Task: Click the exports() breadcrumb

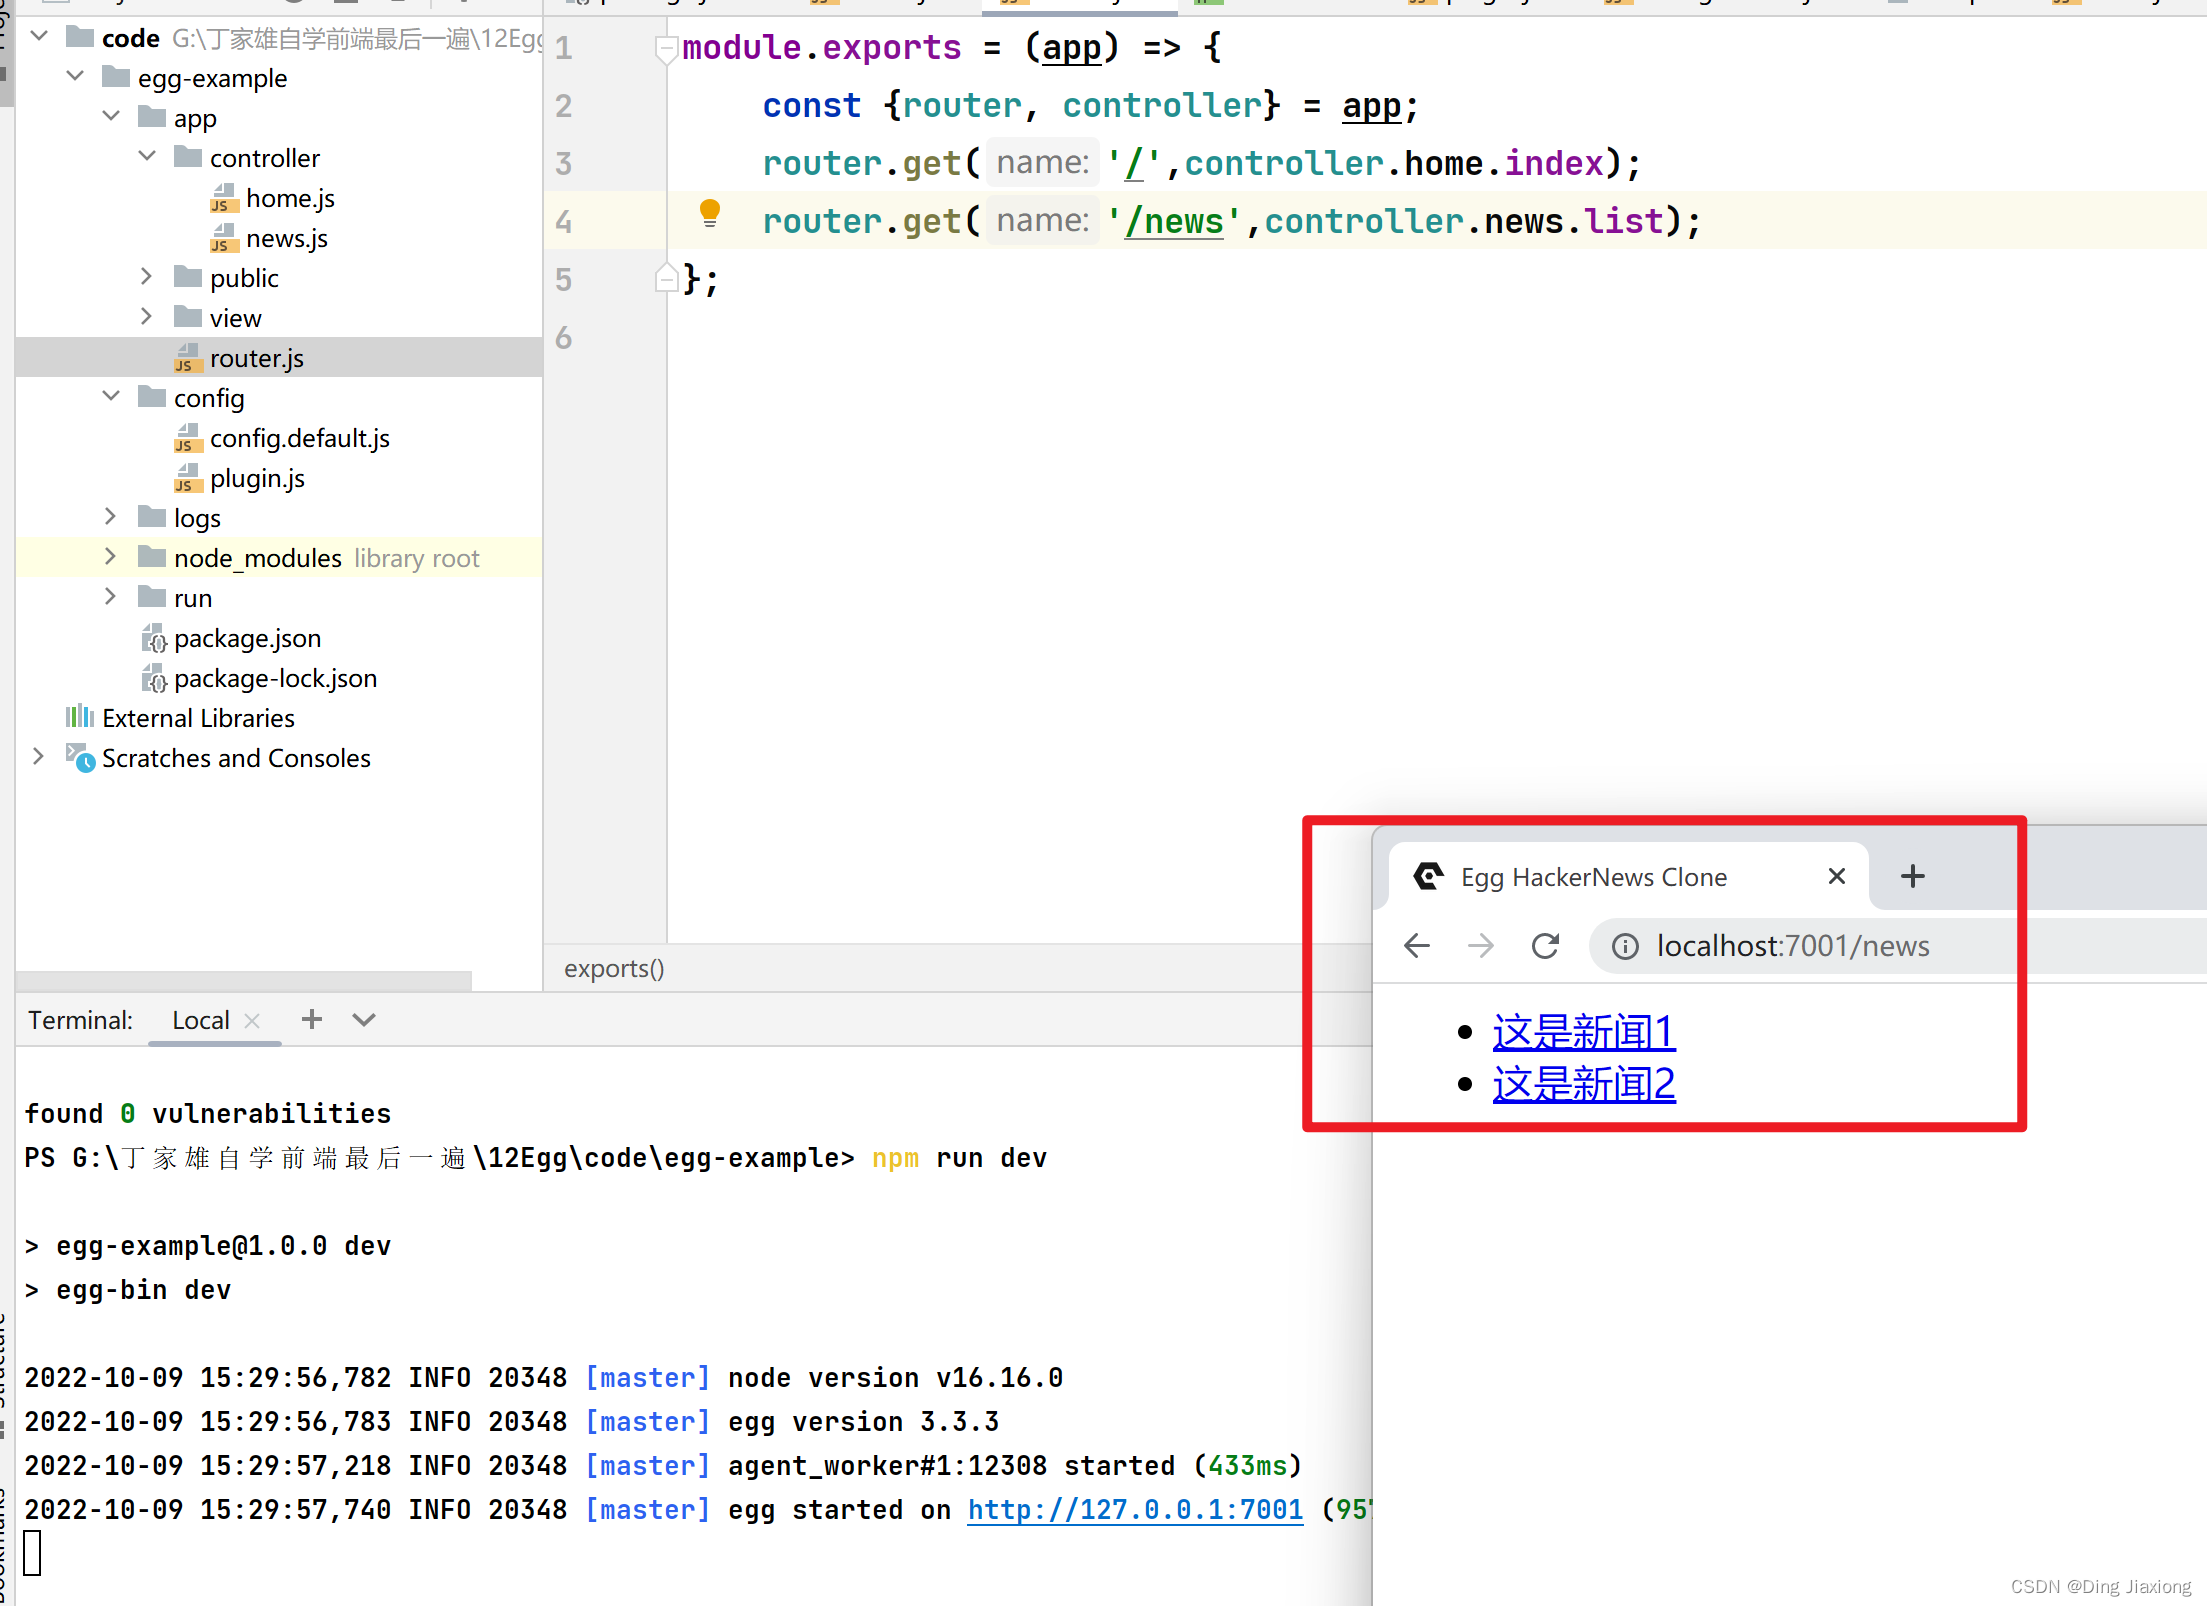Action: [x=614, y=968]
